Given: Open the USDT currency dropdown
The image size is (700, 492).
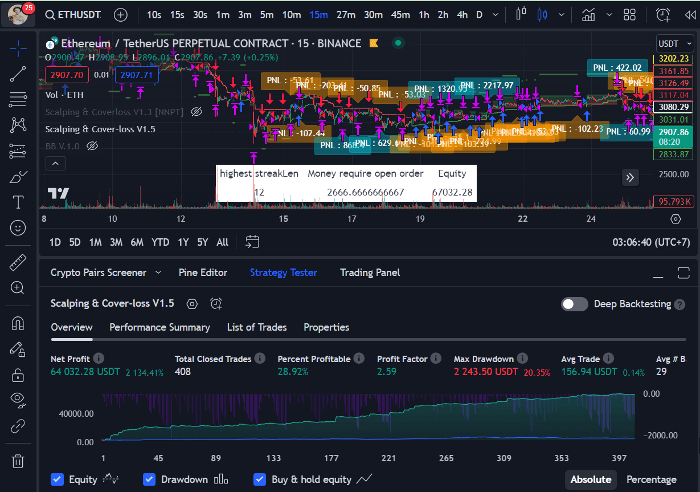Looking at the screenshot, I should coord(675,44).
